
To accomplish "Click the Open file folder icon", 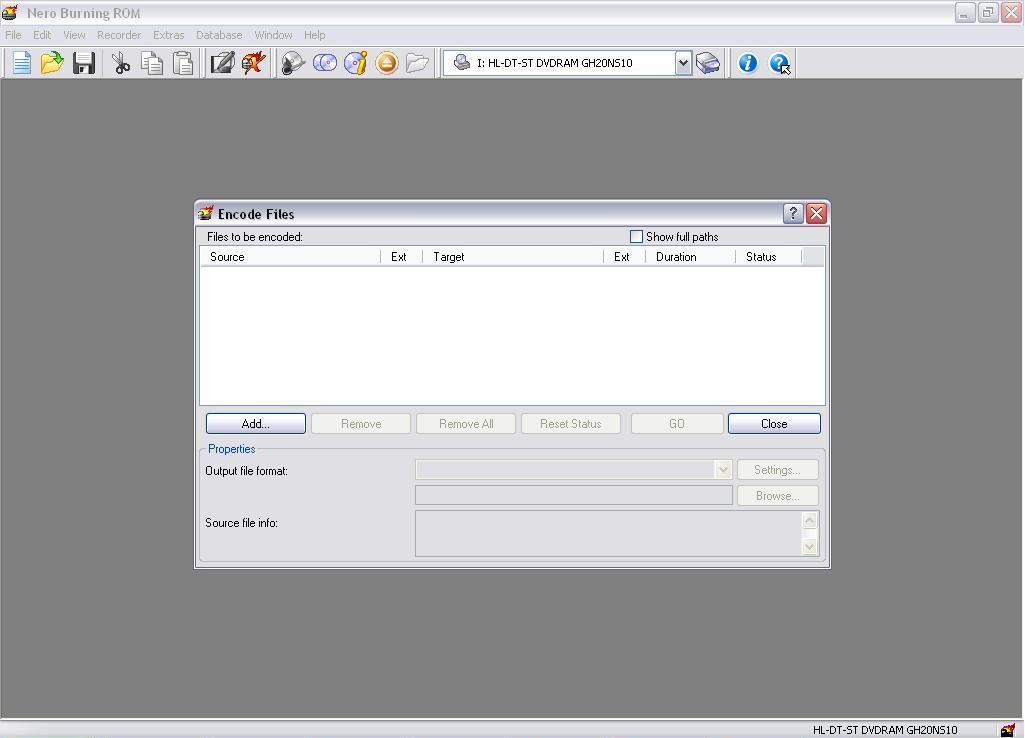I will tap(52, 63).
